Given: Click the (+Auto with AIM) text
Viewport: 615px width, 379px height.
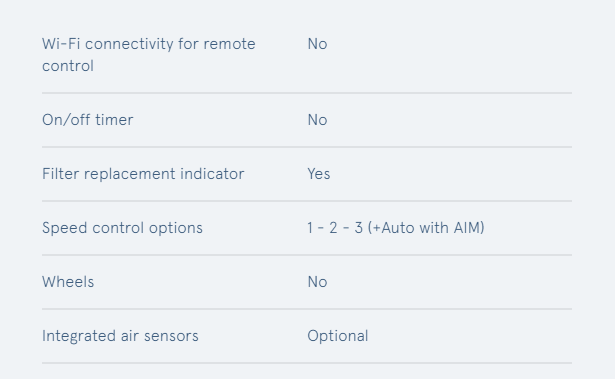Looking at the screenshot, I should click(x=426, y=228).
